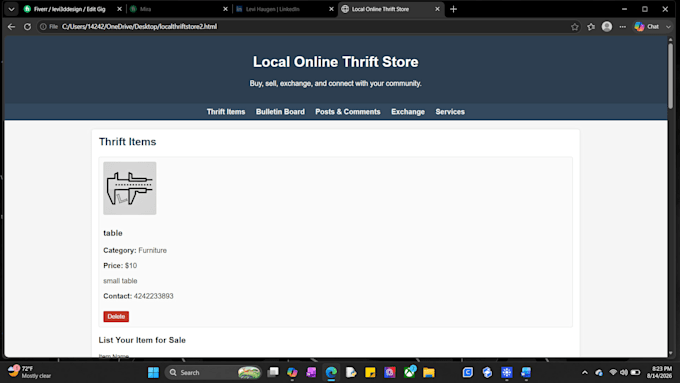Click the 'small table' description
The height and width of the screenshot is (383, 680).
[x=120, y=281]
